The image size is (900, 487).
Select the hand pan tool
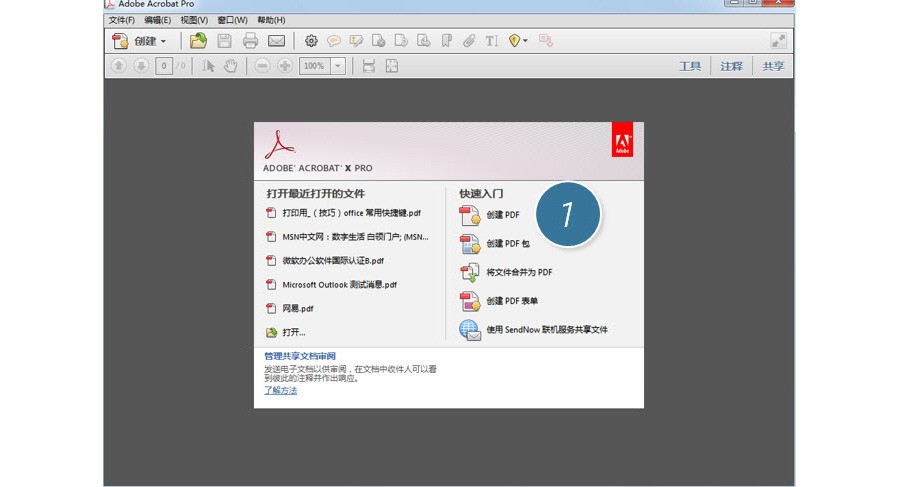pos(230,66)
